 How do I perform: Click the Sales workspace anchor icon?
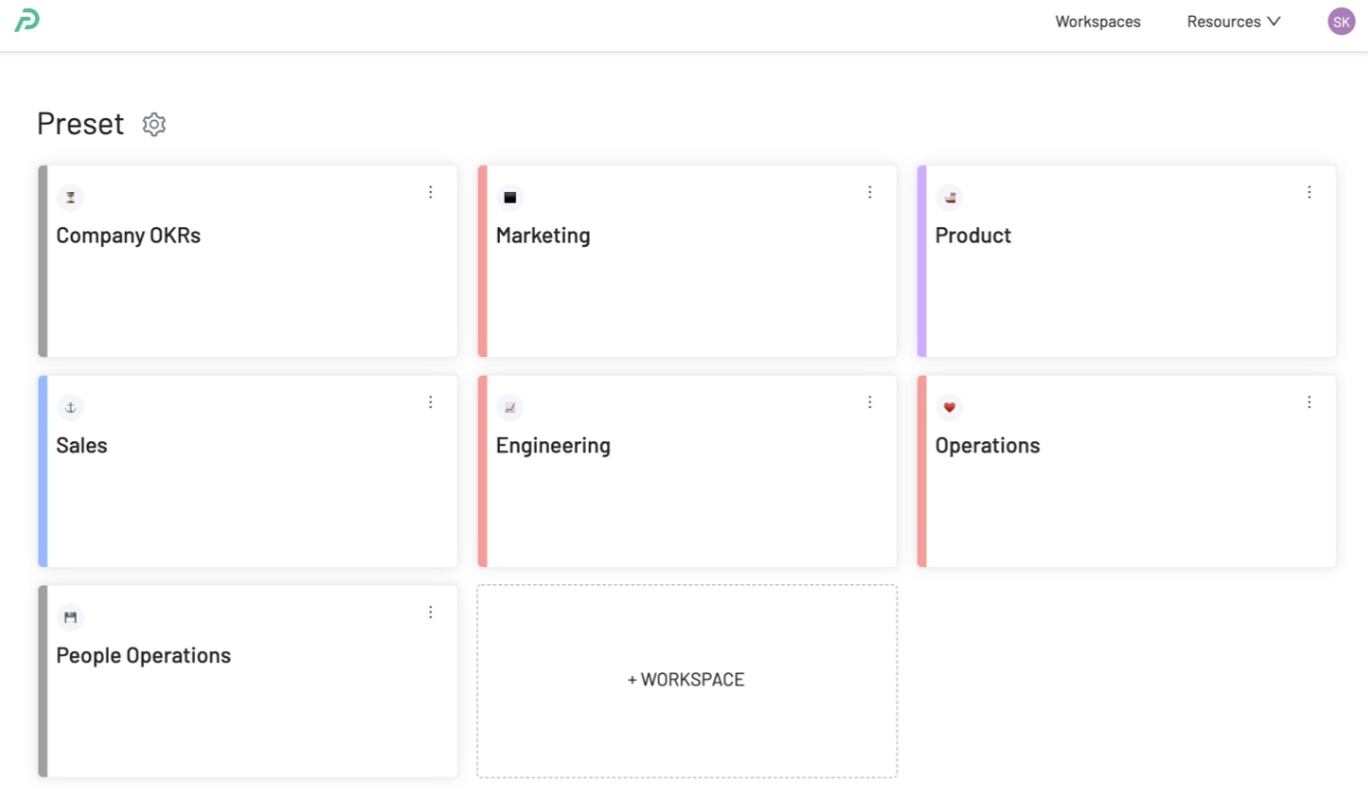click(70, 407)
